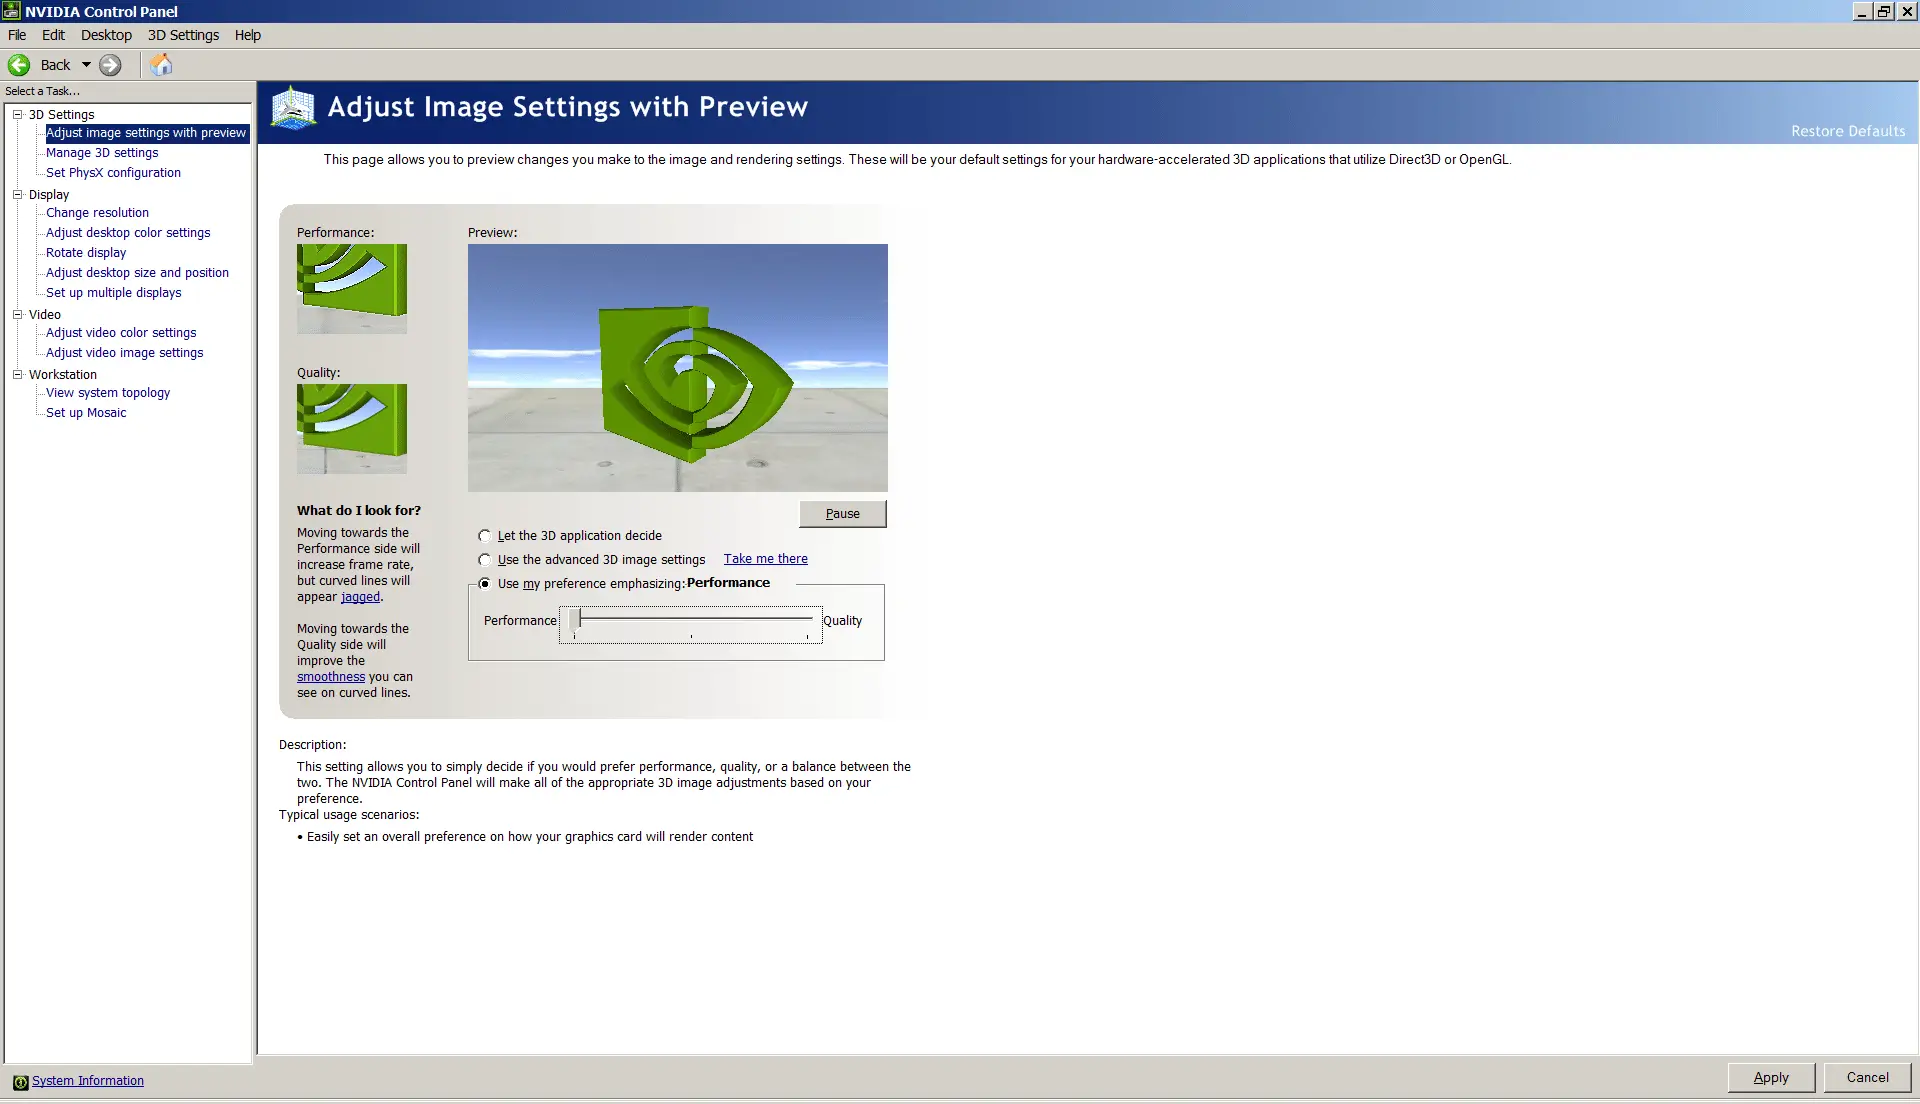Collapse the Display tree node
This screenshot has height=1104, width=1920.
click(x=17, y=194)
